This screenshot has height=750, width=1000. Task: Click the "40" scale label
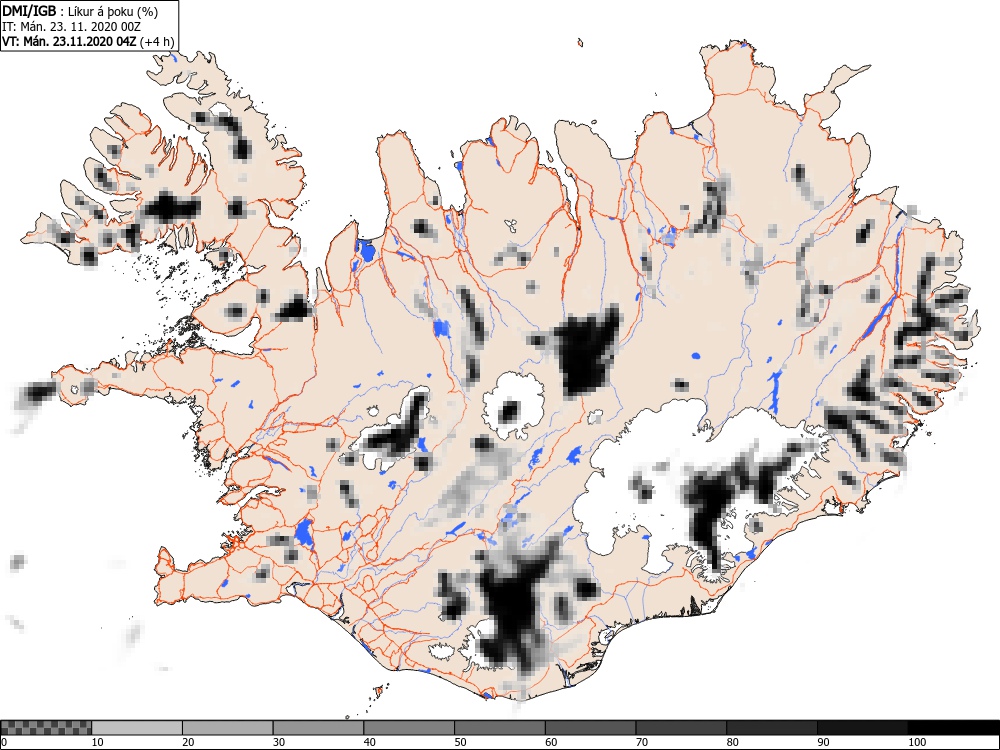tap(369, 742)
